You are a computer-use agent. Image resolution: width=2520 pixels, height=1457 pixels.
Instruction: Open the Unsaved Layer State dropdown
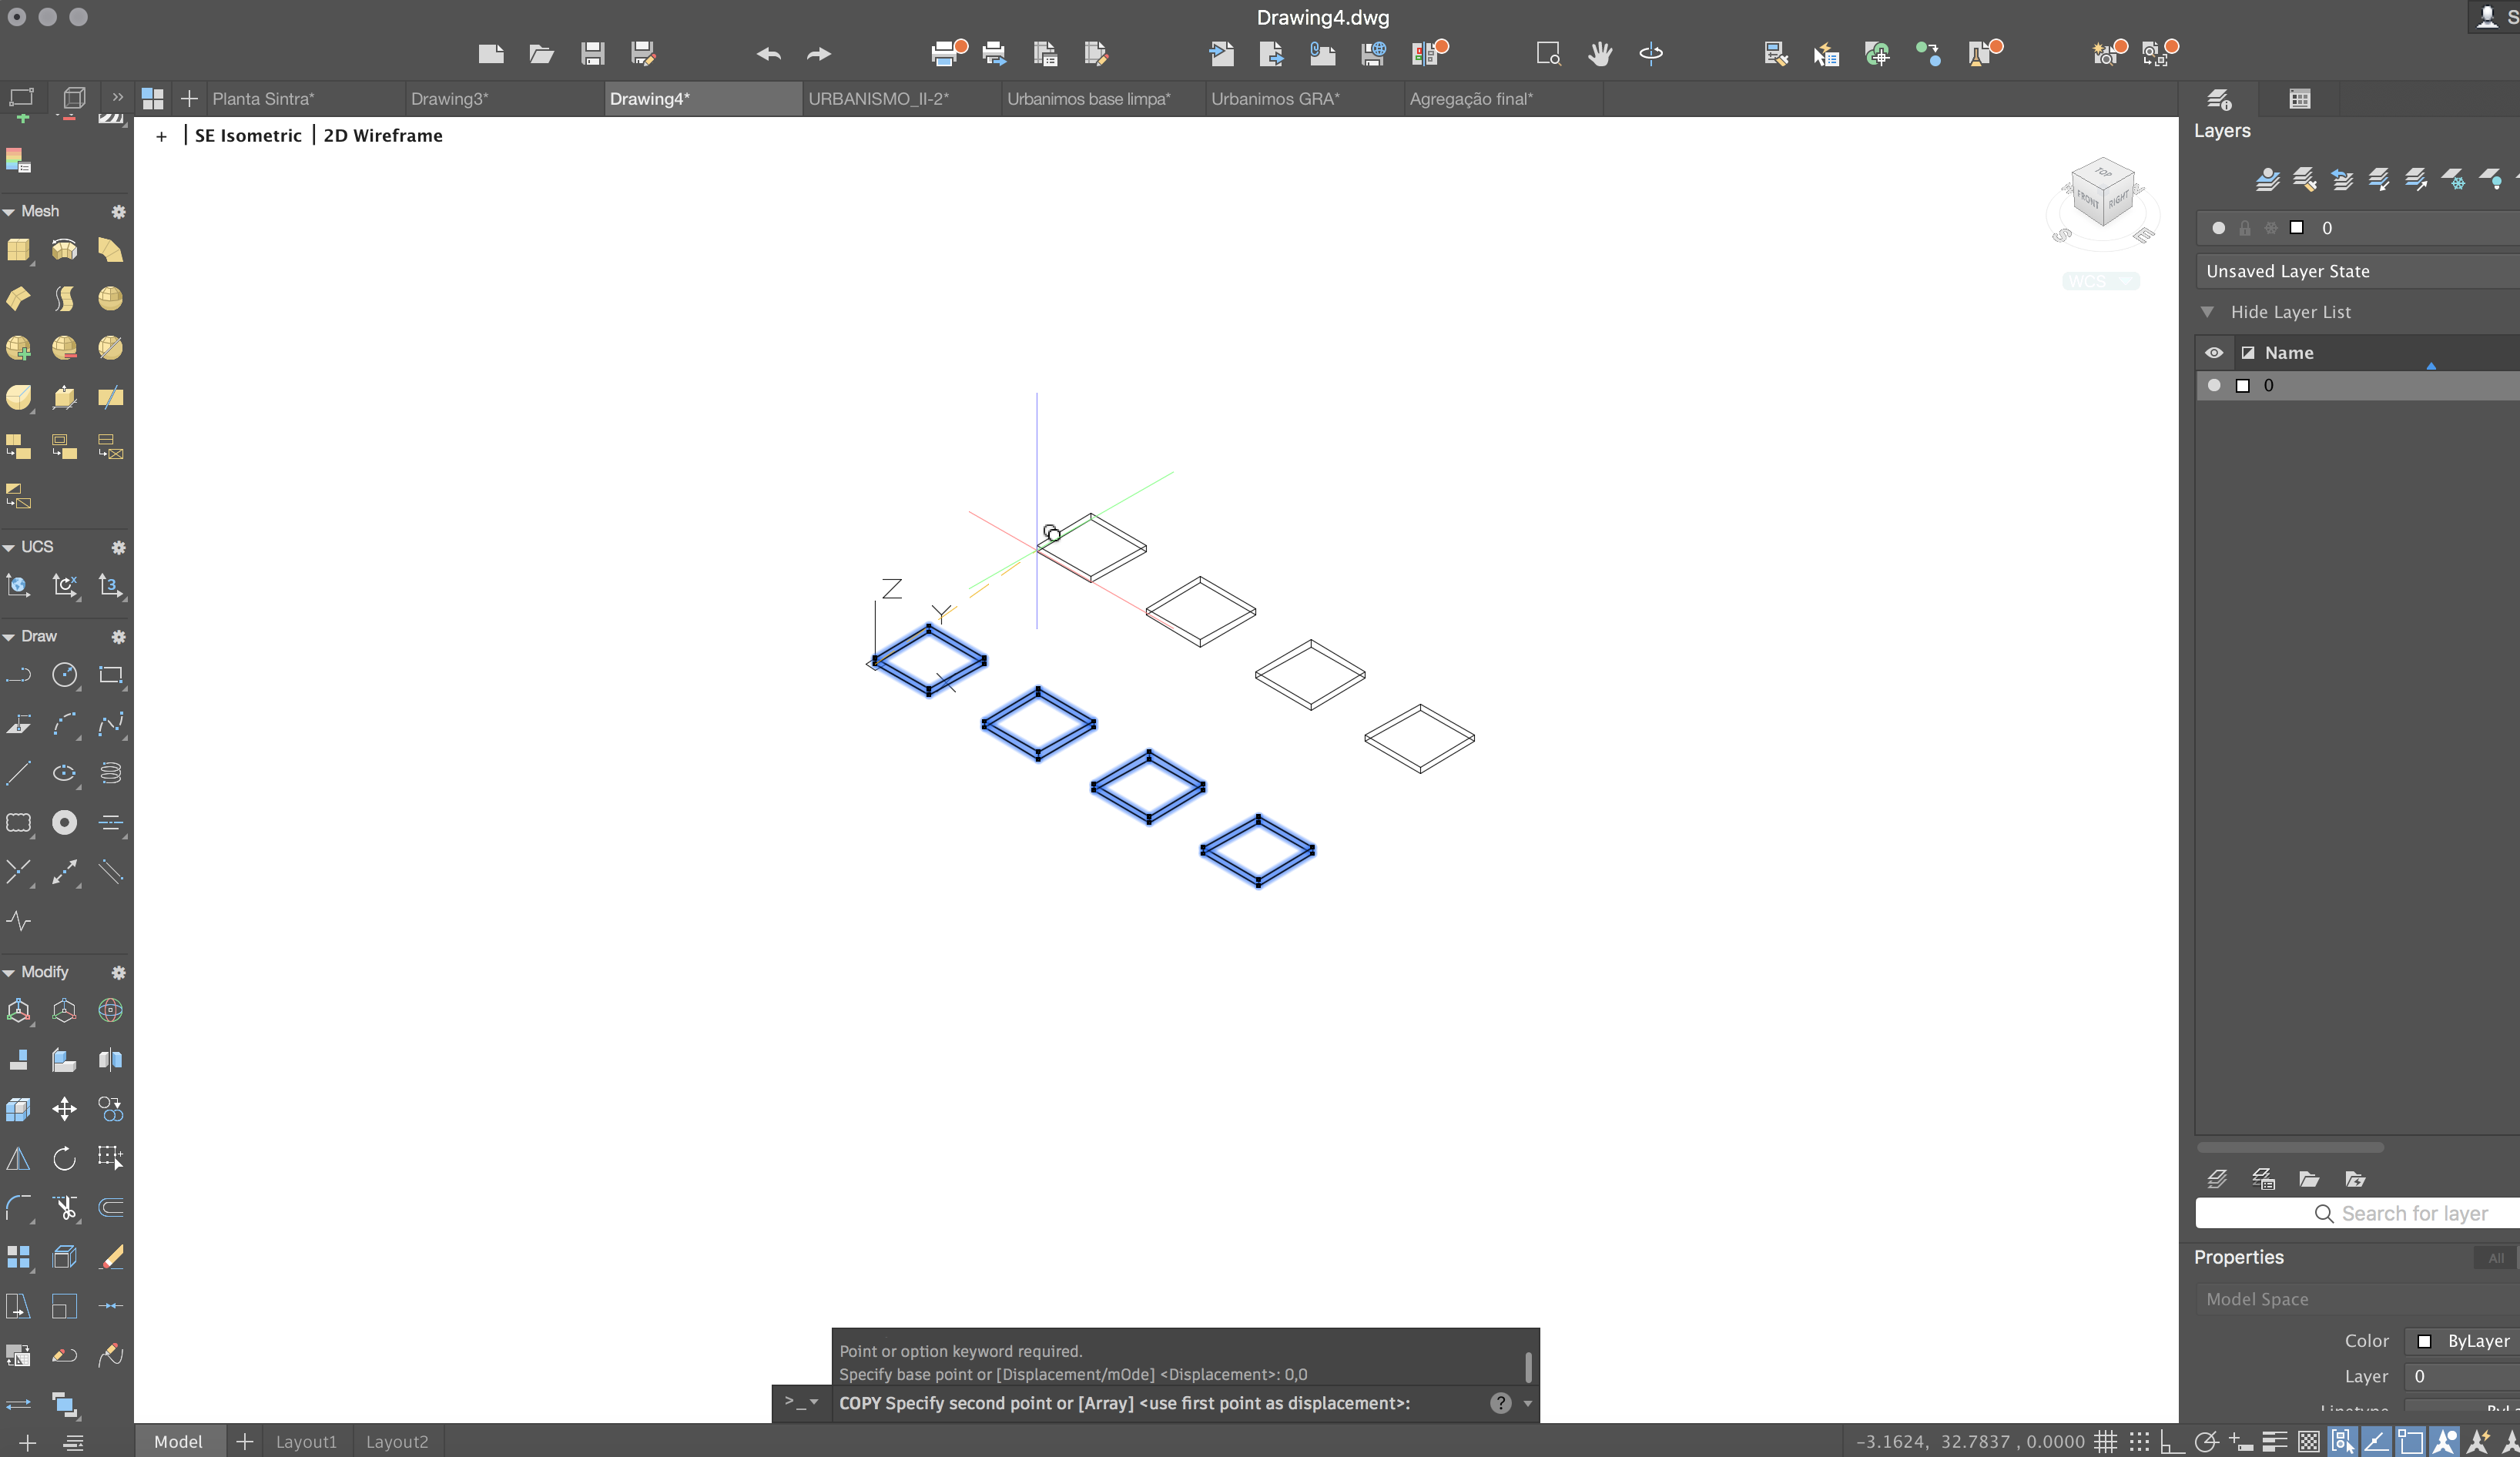pyautogui.click(x=2358, y=271)
